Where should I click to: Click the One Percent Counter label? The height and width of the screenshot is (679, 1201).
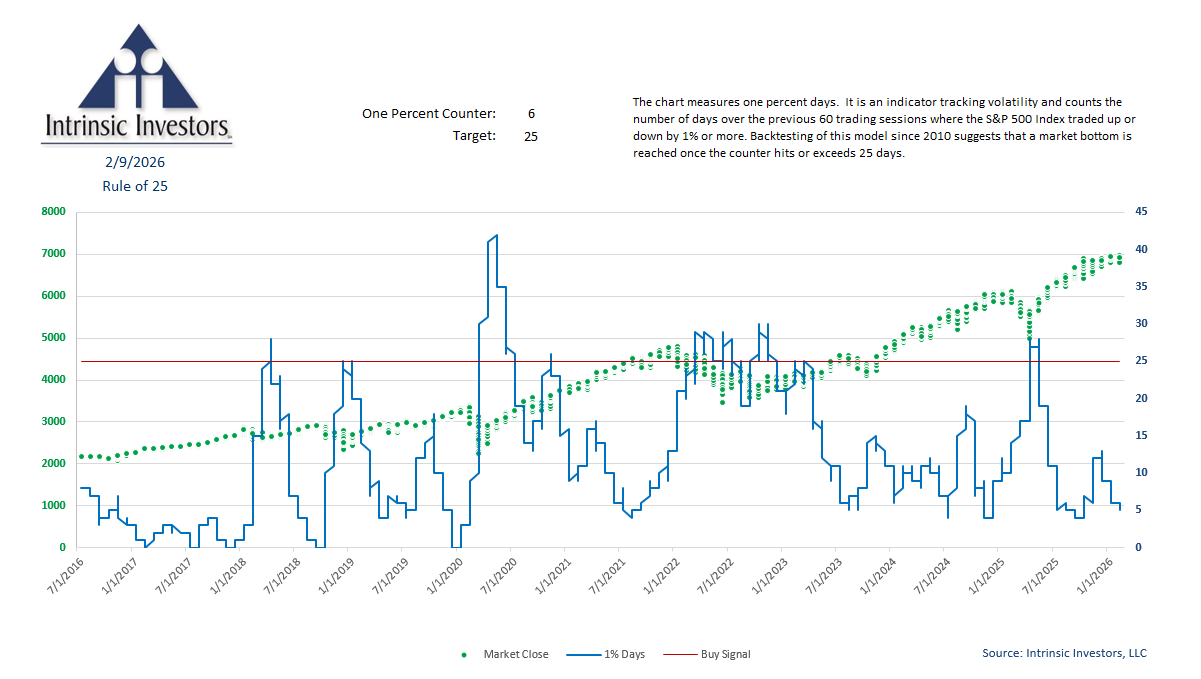[x=428, y=114]
